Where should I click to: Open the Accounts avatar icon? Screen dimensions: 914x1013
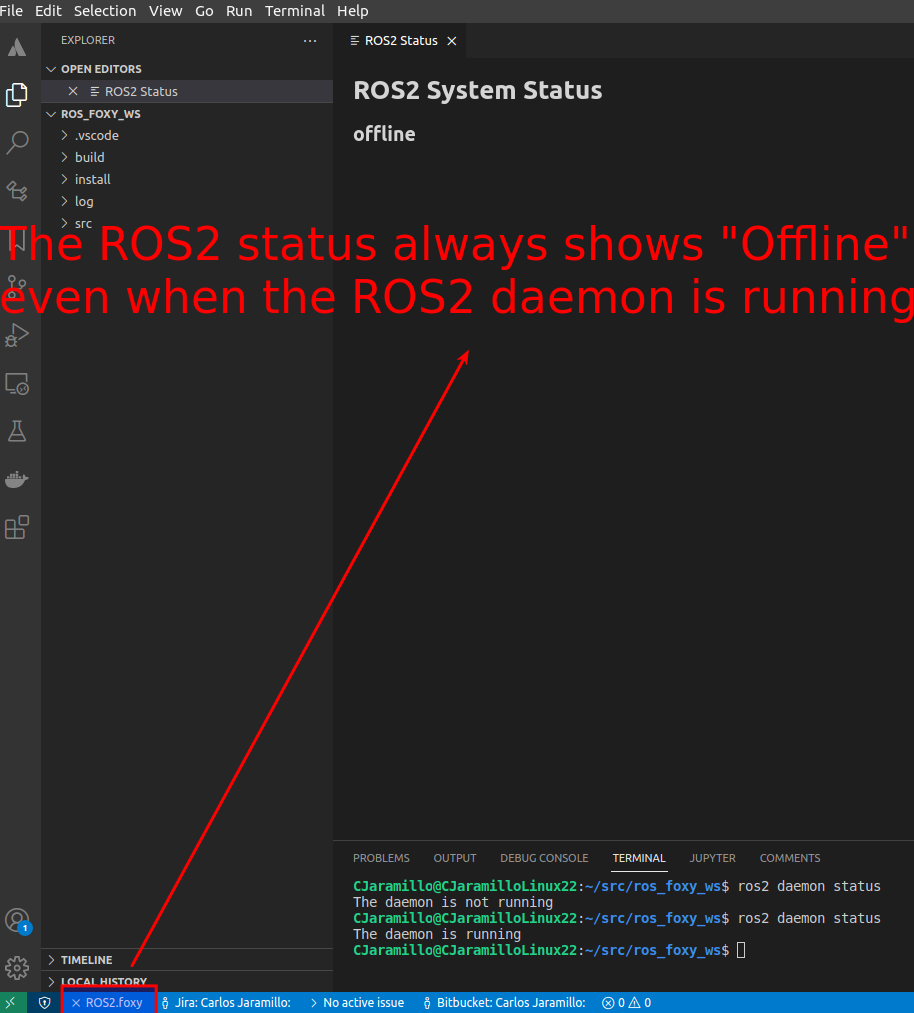(17, 921)
